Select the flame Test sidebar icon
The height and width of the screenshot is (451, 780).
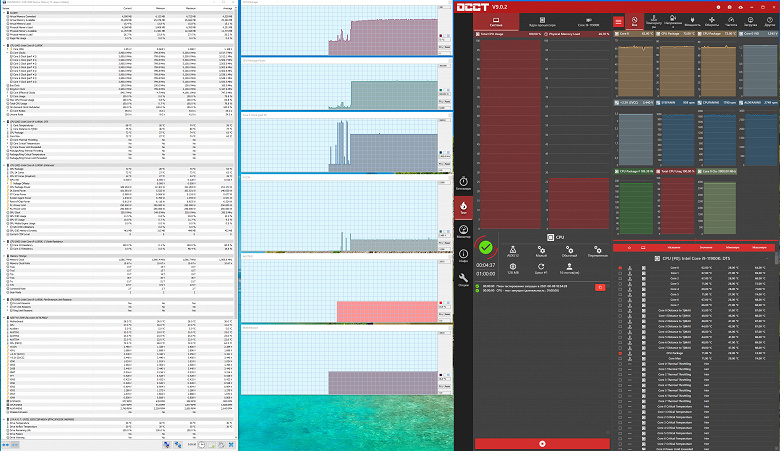point(463,207)
